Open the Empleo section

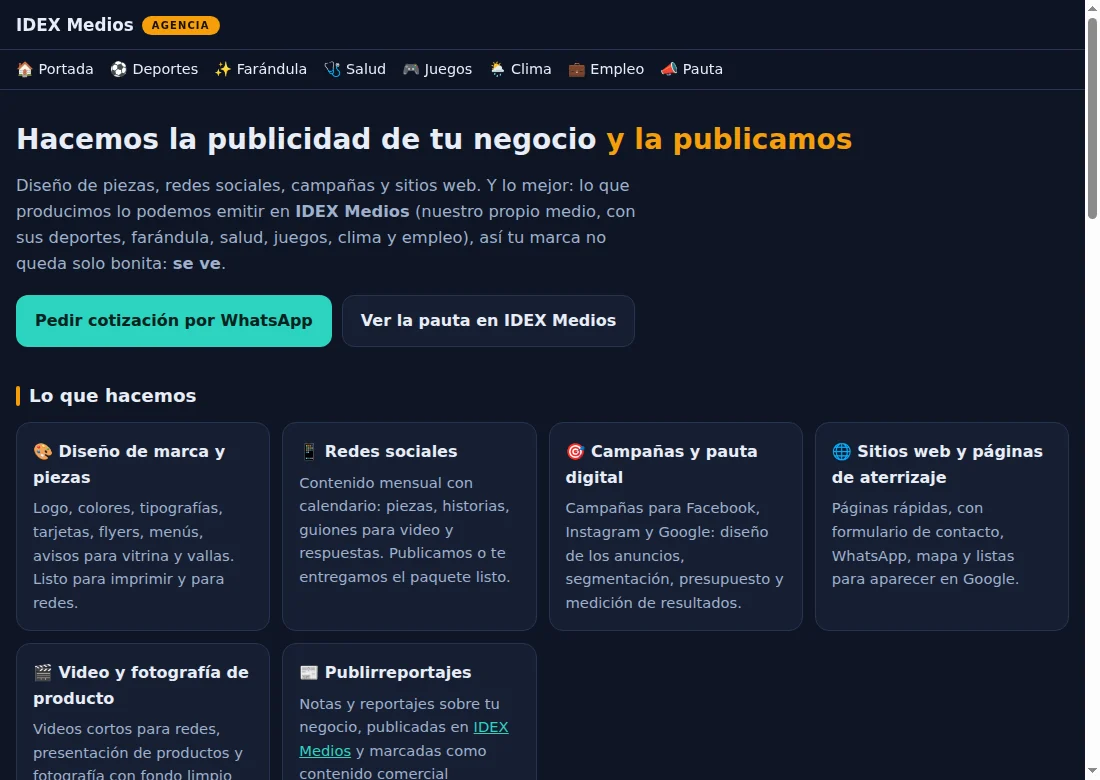pyautogui.click(x=606, y=69)
